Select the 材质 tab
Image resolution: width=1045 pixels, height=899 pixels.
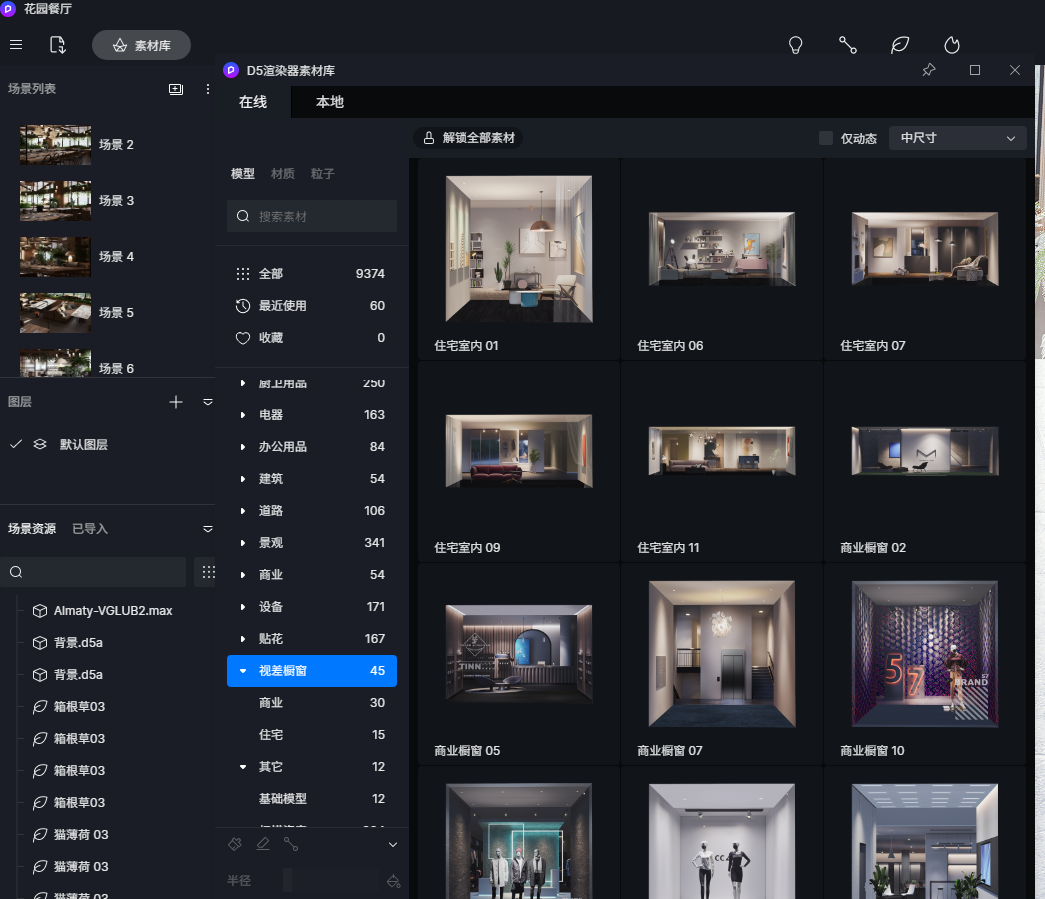283,174
